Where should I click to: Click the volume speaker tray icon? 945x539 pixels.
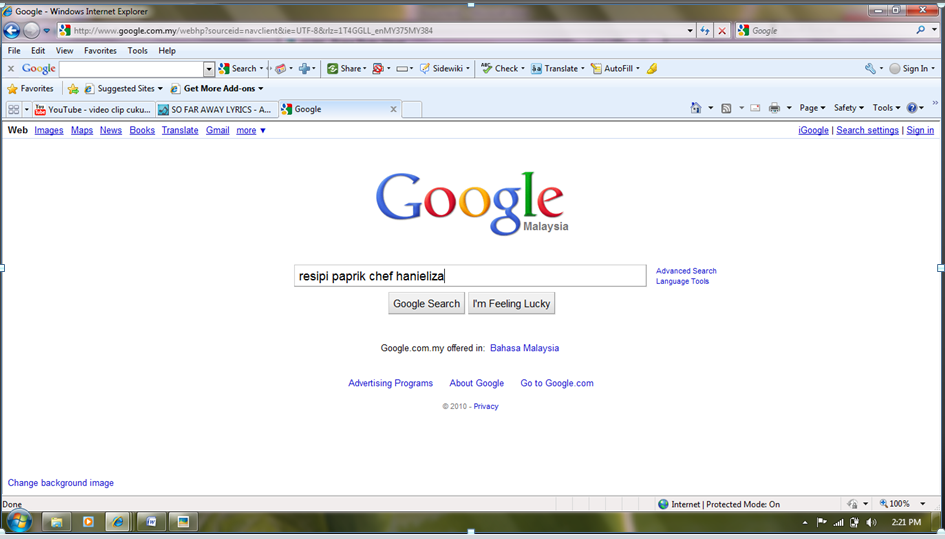click(x=871, y=522)
